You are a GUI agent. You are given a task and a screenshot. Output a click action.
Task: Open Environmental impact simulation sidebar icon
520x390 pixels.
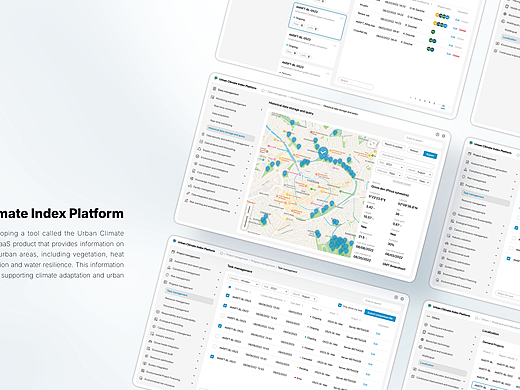point(197,156)
